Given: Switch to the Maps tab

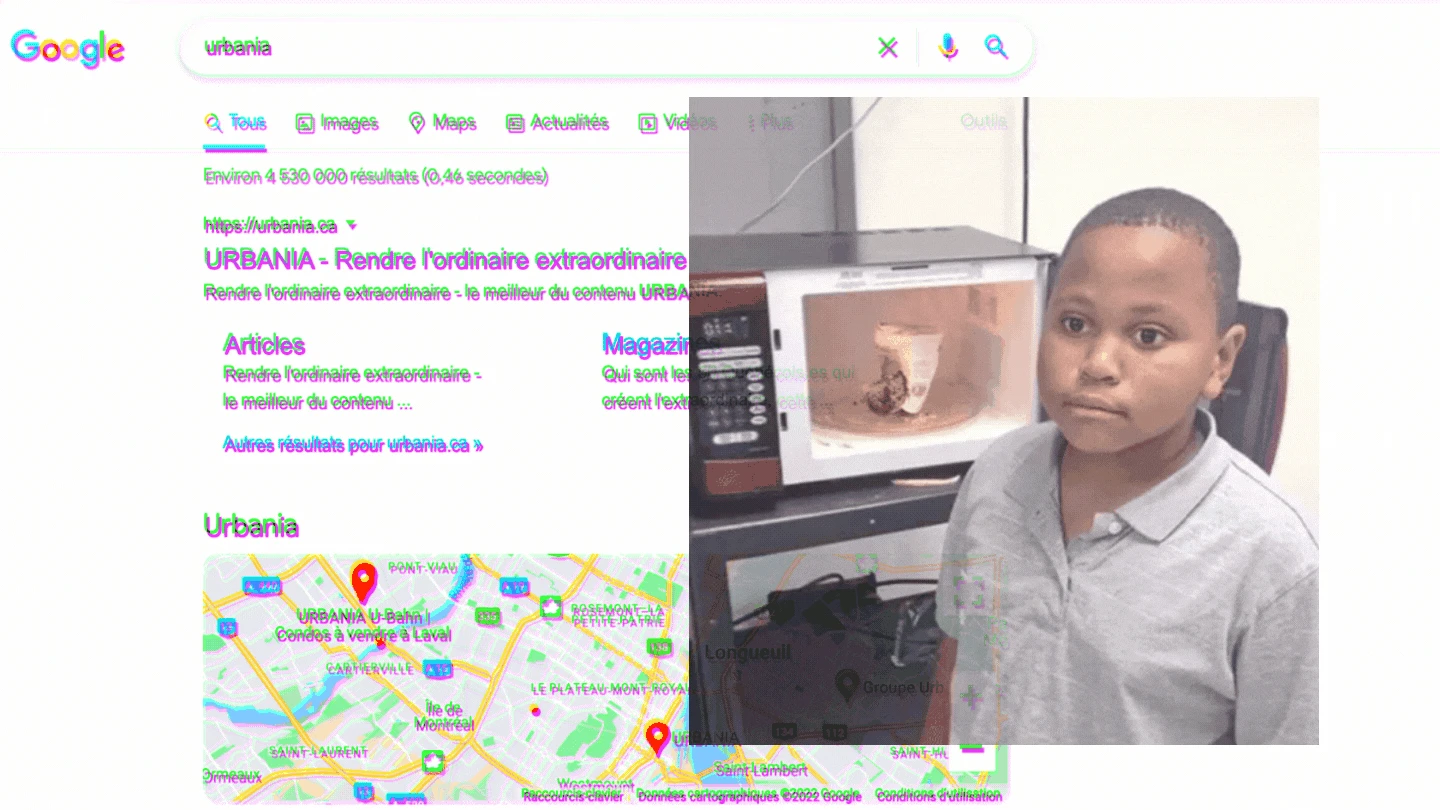Looking at the screenshot, I should [443, 123].
